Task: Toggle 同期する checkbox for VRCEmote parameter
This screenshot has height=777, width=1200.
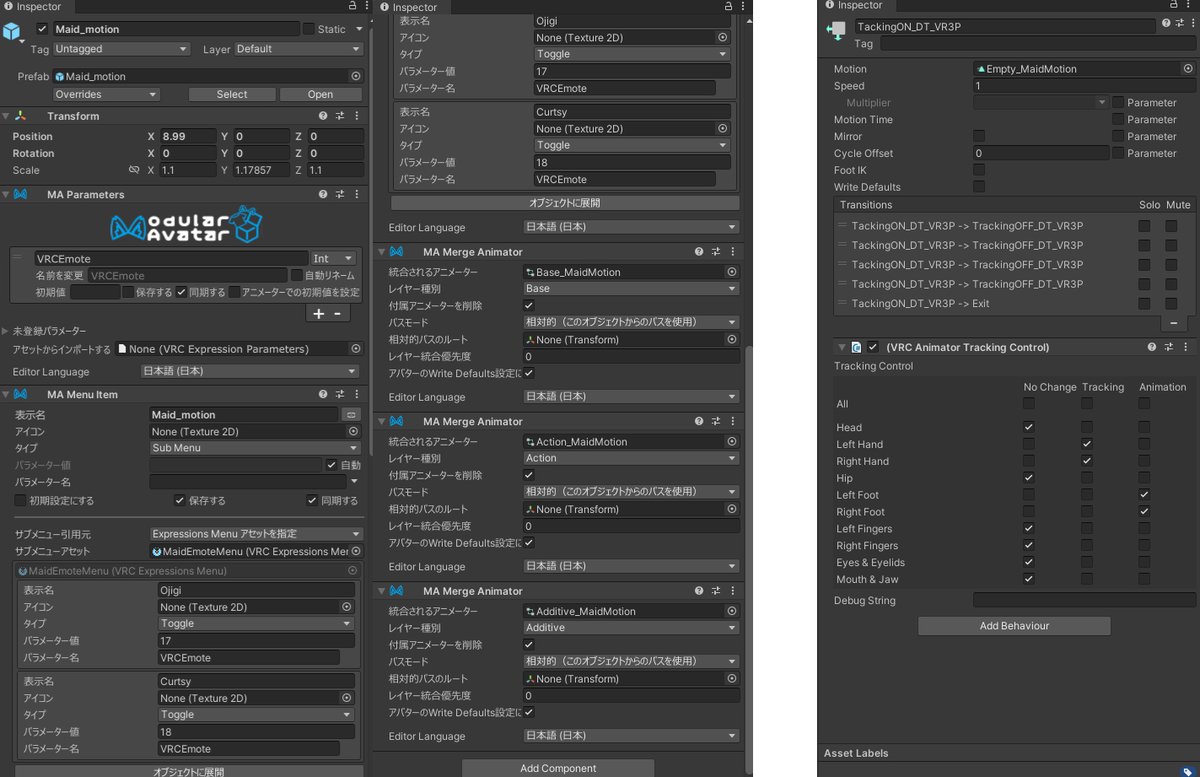Action: [181, 292]
